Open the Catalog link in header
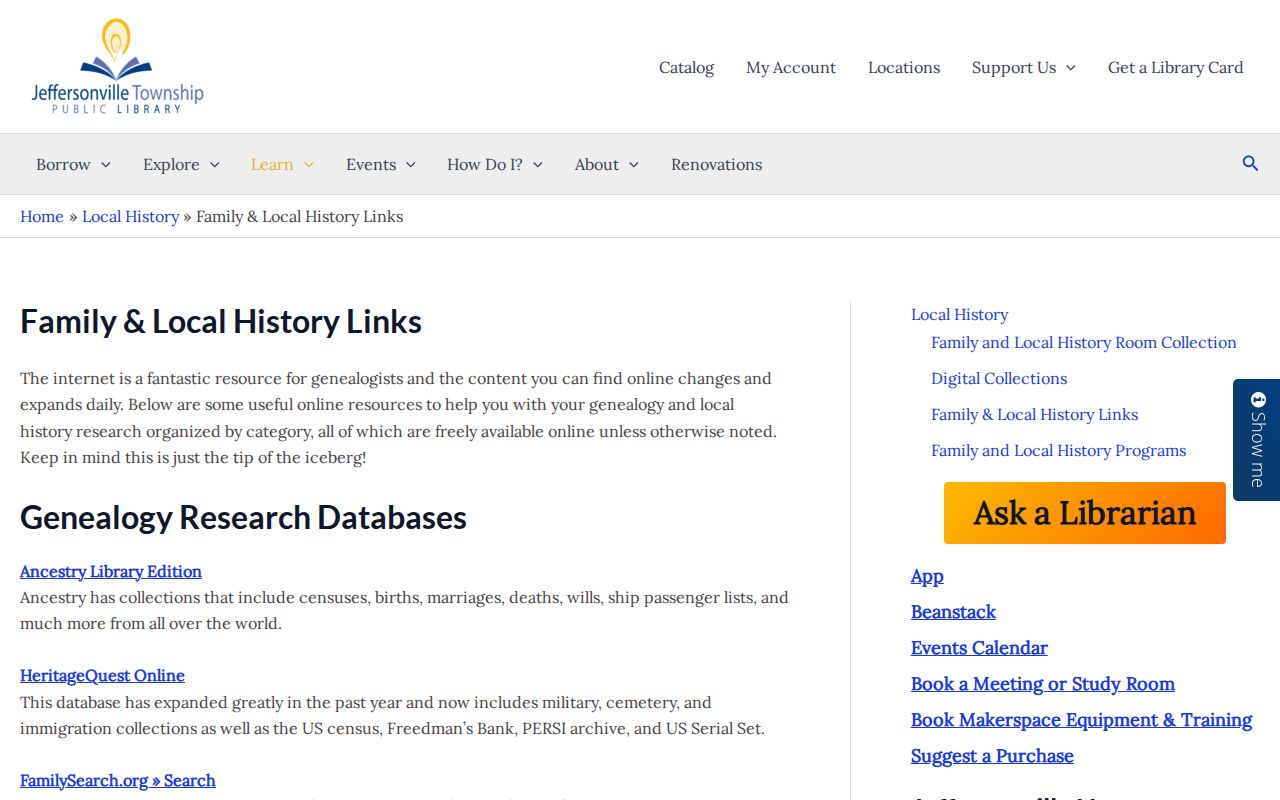The image size is (1280, 800). tap(686, 67)
